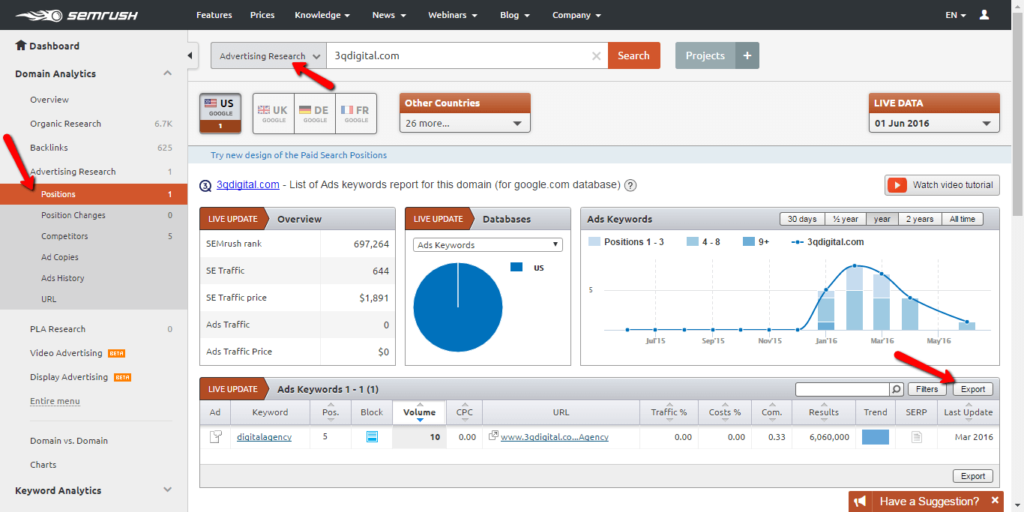
Task: Set chart range to half year
Action: click(845, 219)
